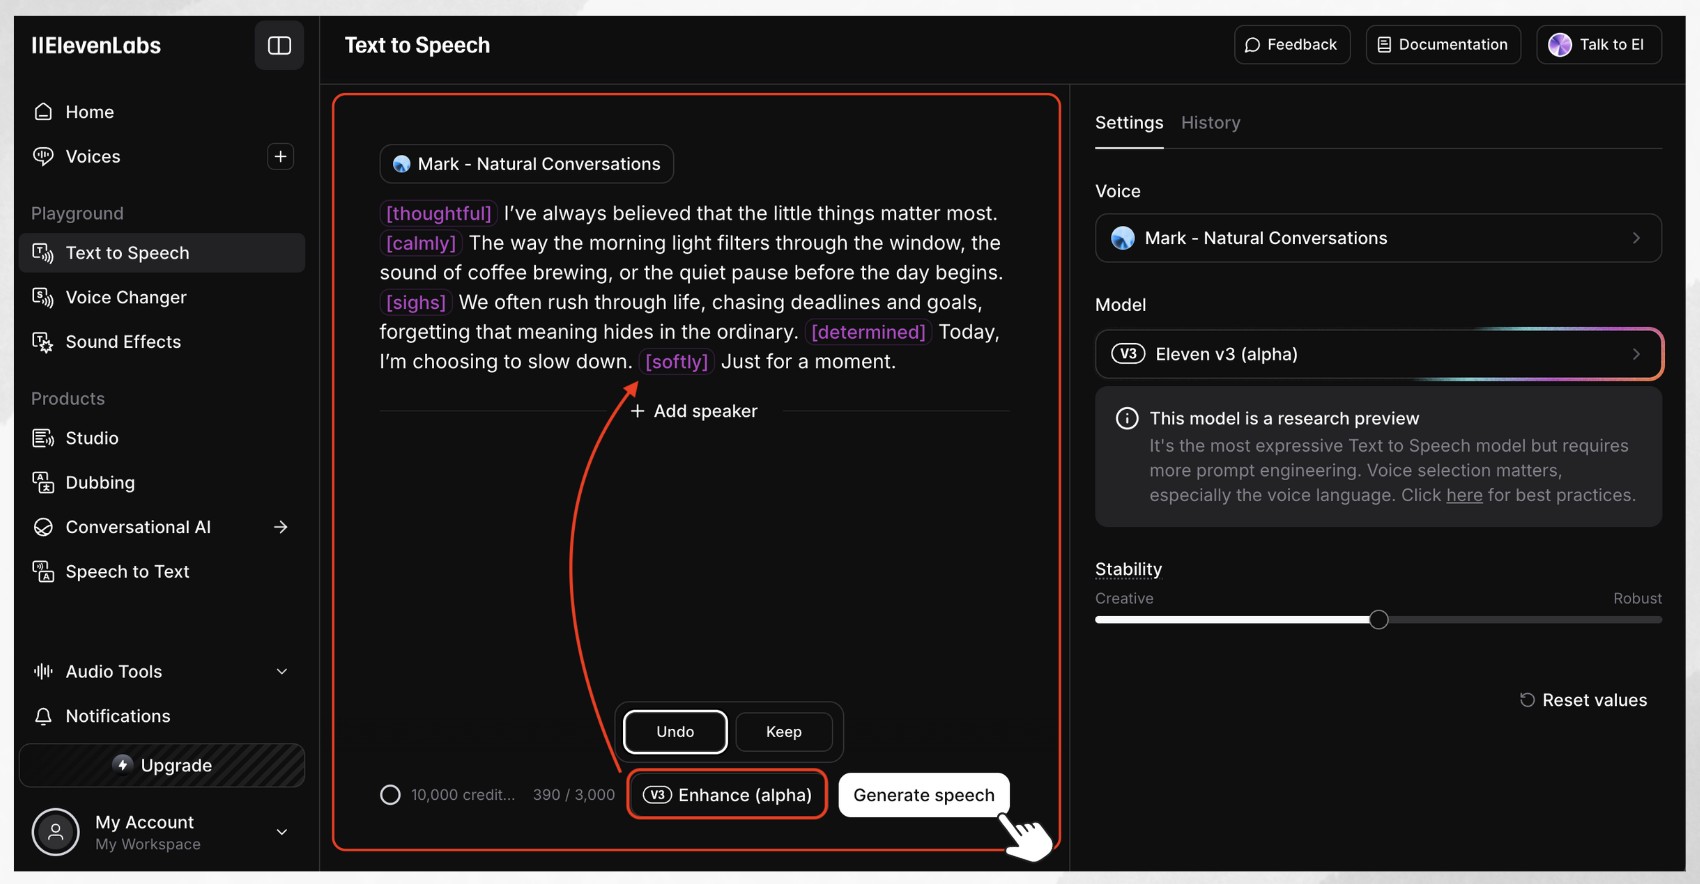The width and height of the screenshot is (1700, 884).
Task: Click the My Account avatar icon
Action: pyautogui.click(x=55, y=832)
